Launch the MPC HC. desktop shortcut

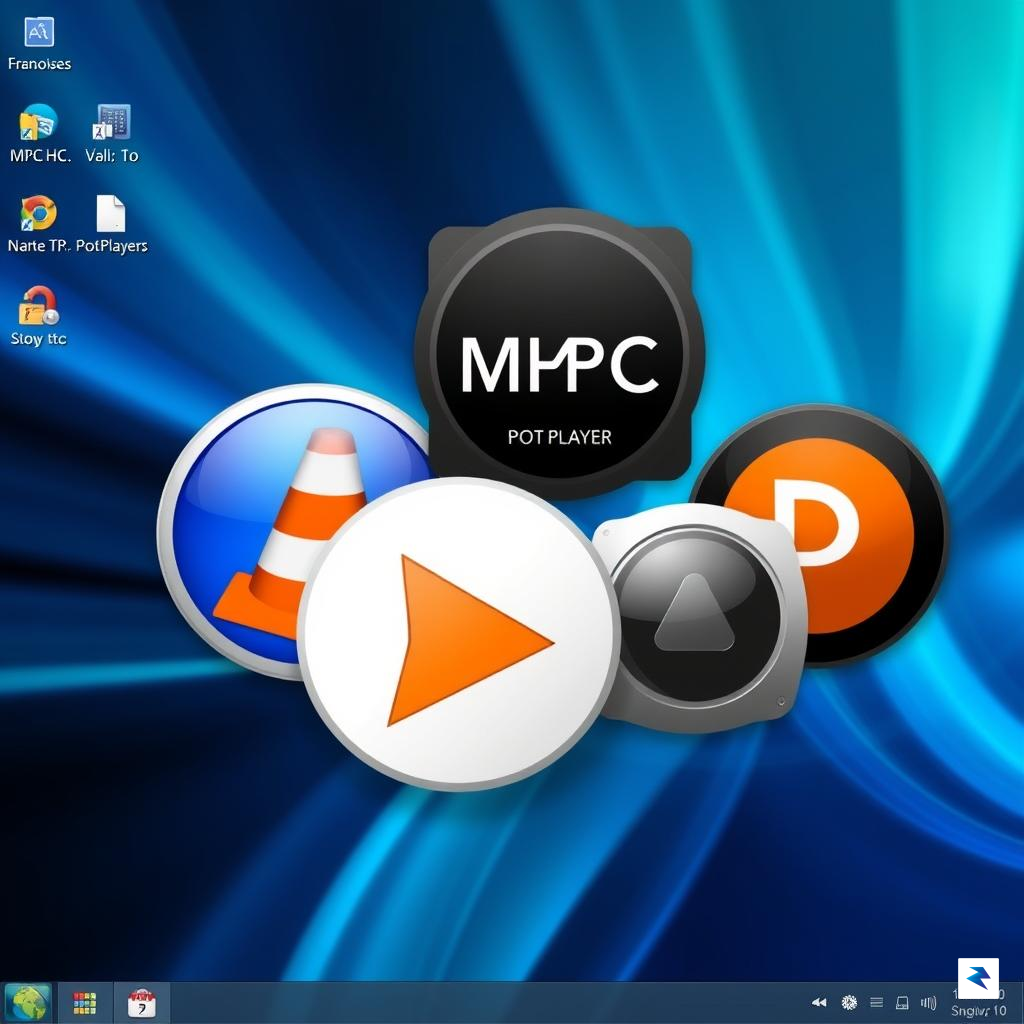pyautogui.click(x=39, y=134)
